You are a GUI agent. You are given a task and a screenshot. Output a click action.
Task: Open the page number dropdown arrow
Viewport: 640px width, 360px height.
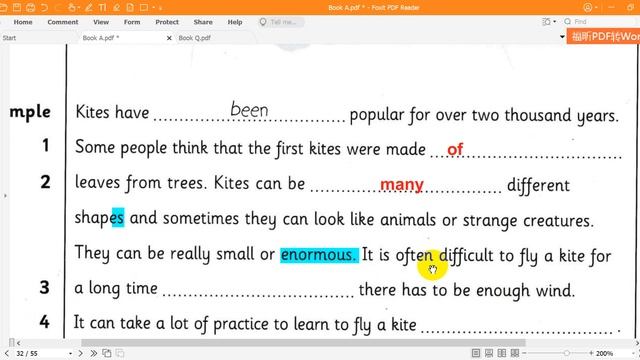point(71,353)
